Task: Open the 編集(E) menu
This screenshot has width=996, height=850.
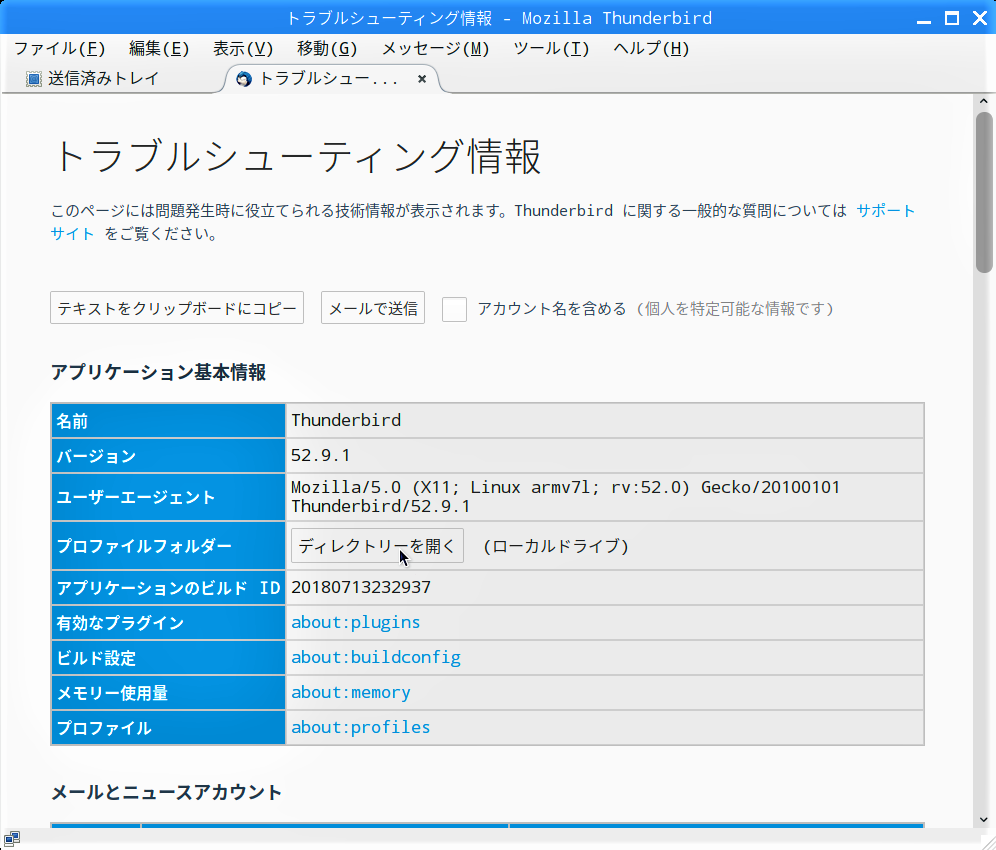Action: pyautogui.click(x=159, y=49)
